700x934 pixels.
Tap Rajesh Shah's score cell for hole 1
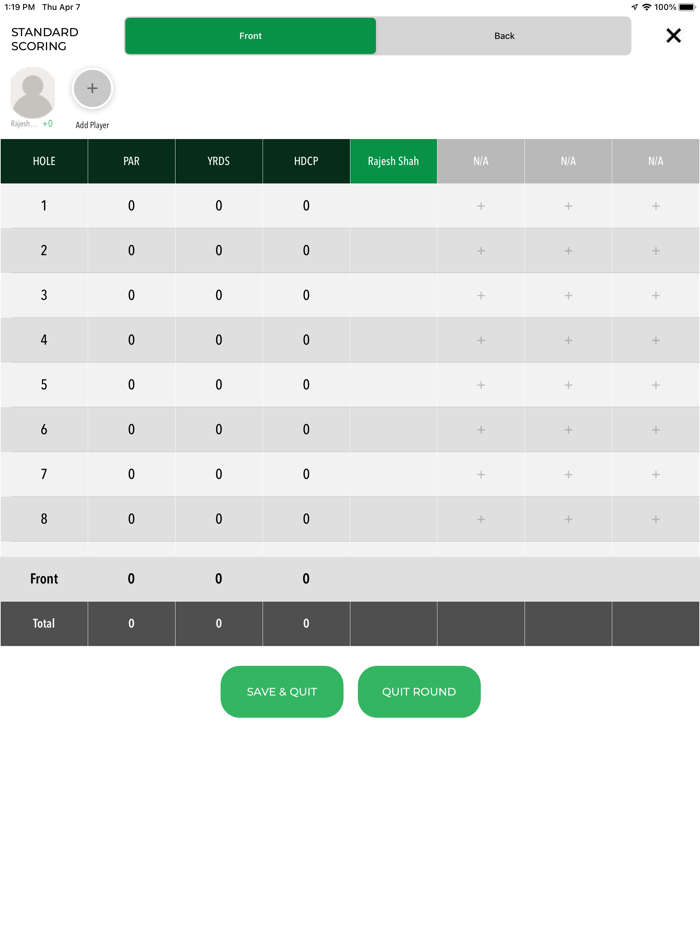(393, 206)
